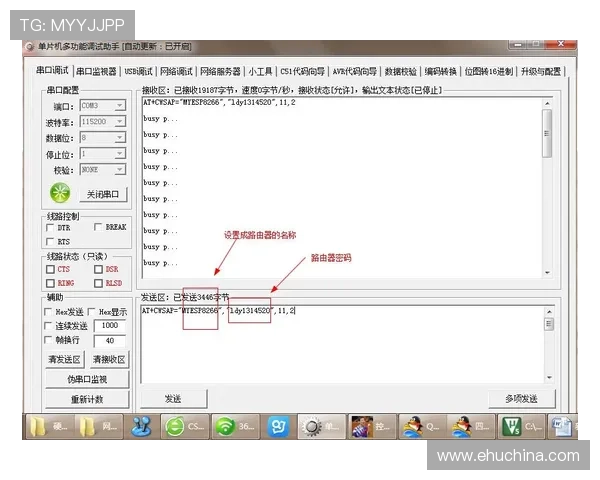Switch to the 串口监视器 tab
The height and width of the screenshot is (480, 600).
click(96, 71)
